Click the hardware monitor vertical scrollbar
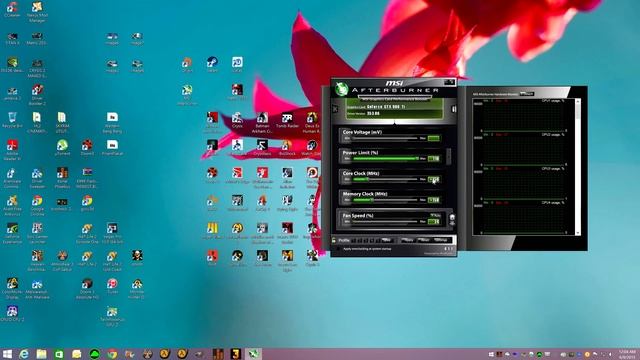 [578, 166]
